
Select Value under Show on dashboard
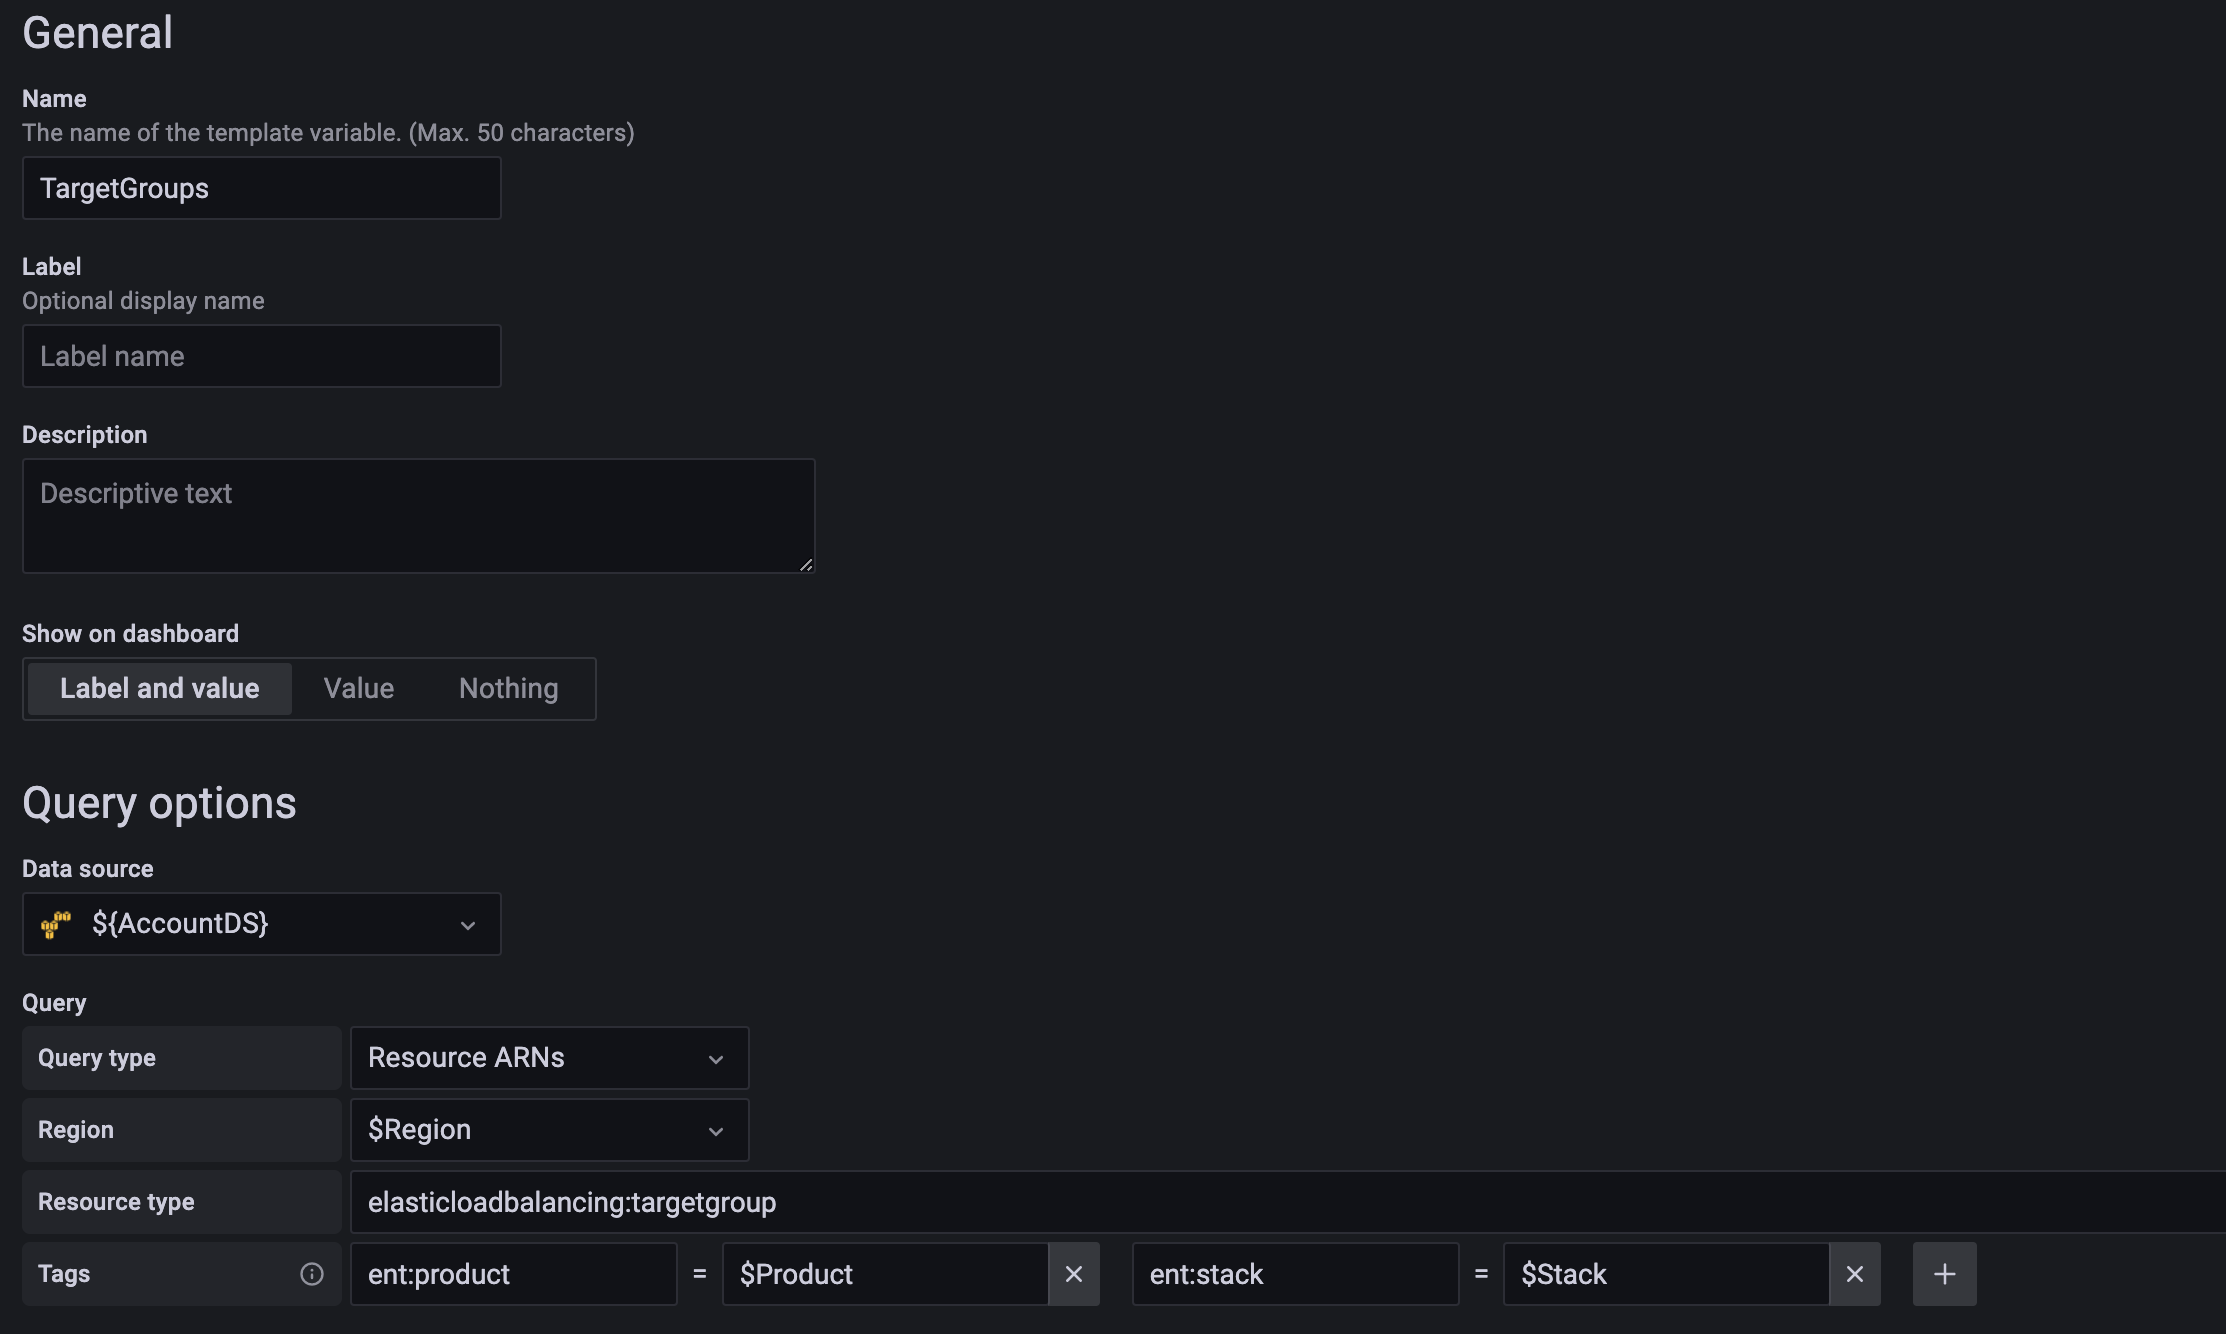pos(357,688)
